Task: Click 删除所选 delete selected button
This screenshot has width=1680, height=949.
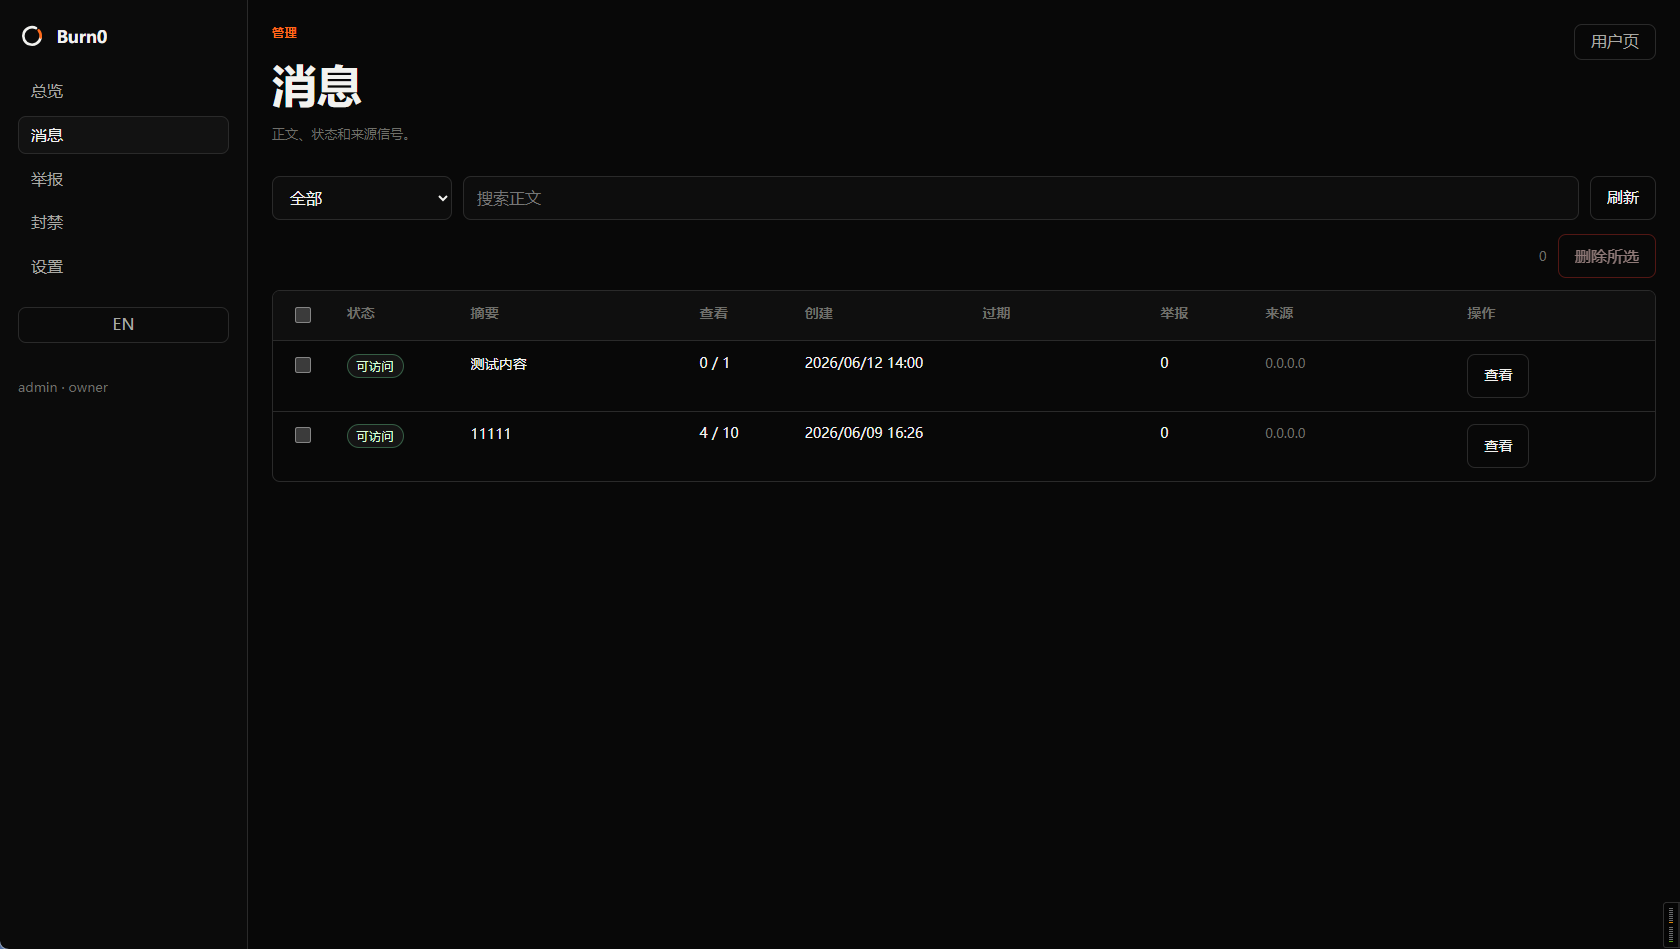Action: 1606,256
